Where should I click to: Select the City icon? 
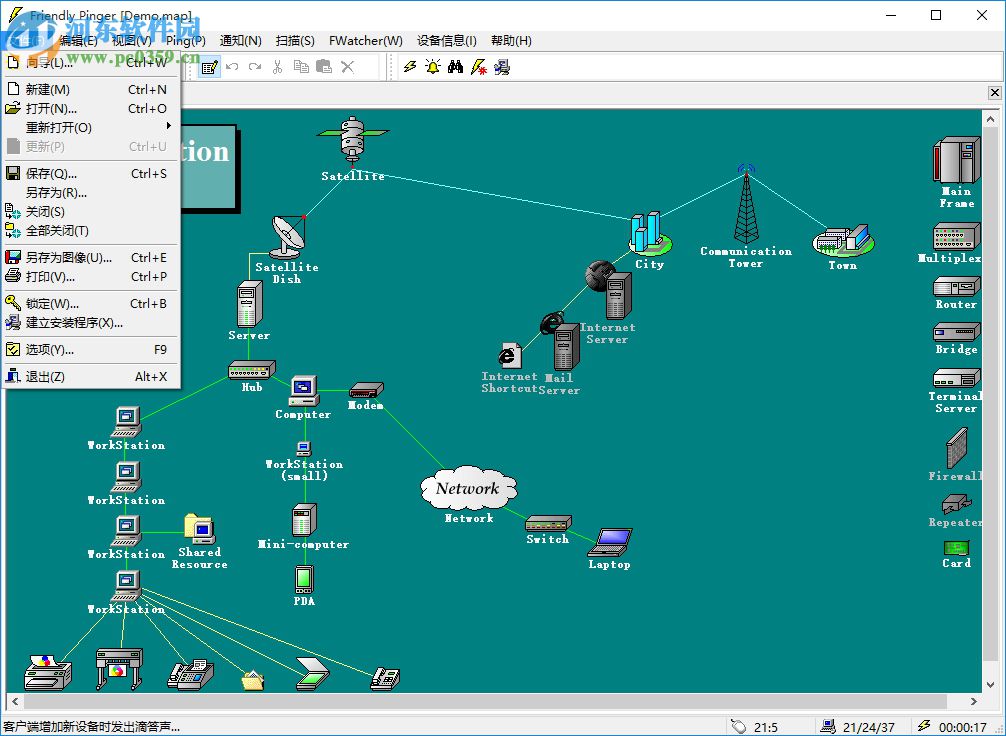[649, 234]
